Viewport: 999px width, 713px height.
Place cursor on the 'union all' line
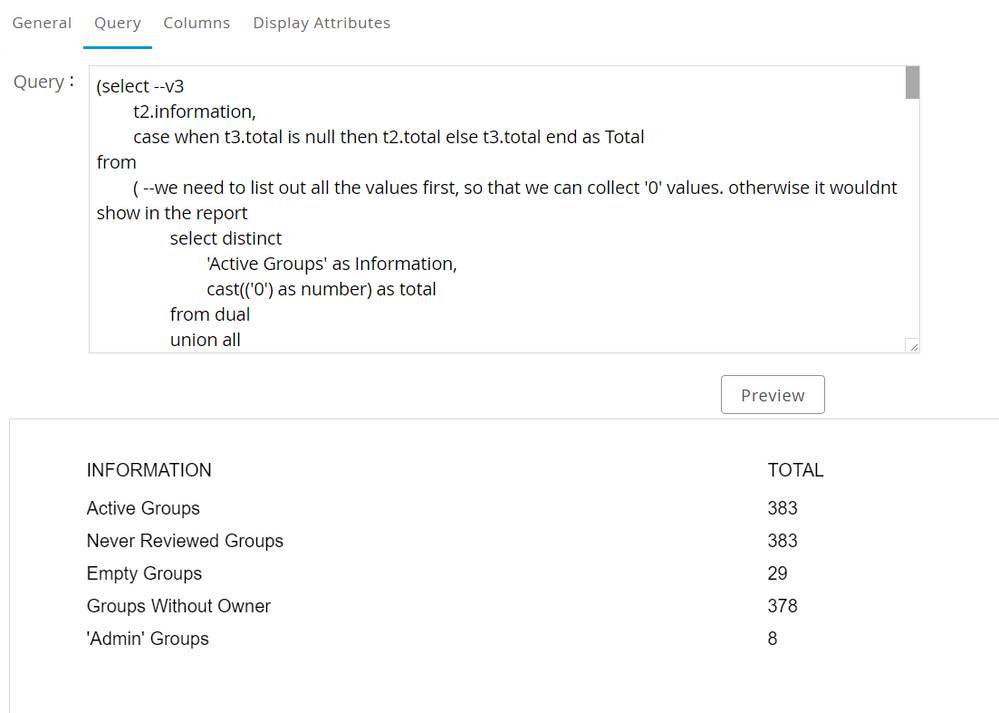click(x=205, y=340)
